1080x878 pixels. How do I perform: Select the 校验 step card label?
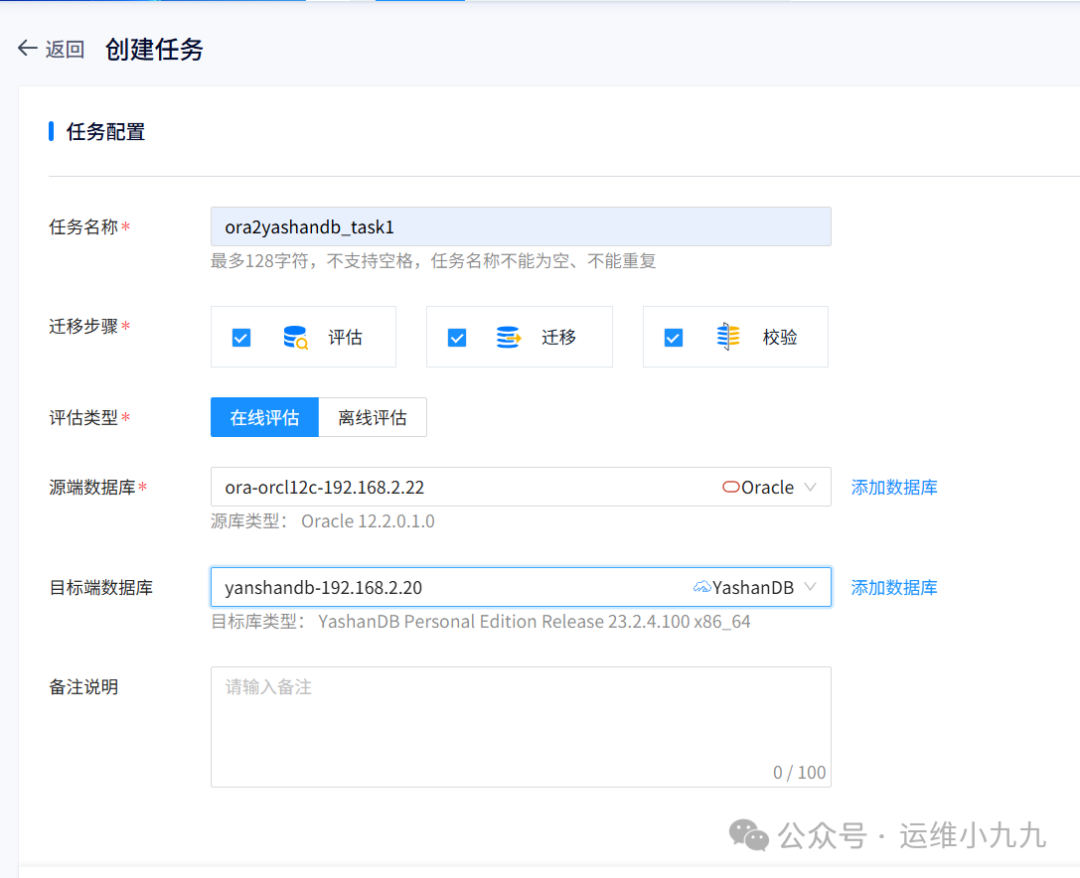click(780, 337)
